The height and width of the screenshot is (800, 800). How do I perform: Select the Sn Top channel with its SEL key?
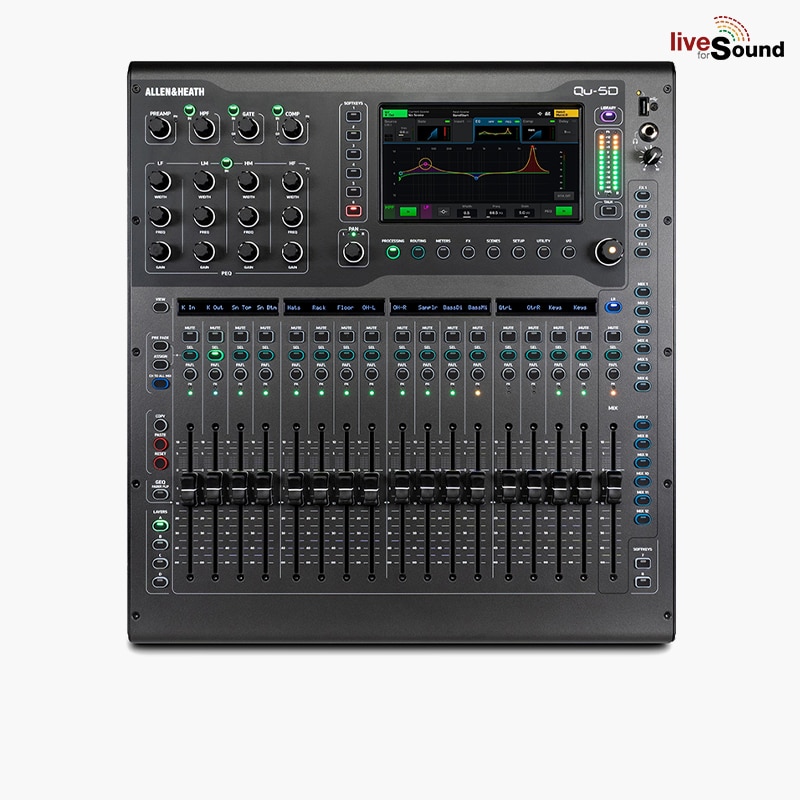(240, 355)
